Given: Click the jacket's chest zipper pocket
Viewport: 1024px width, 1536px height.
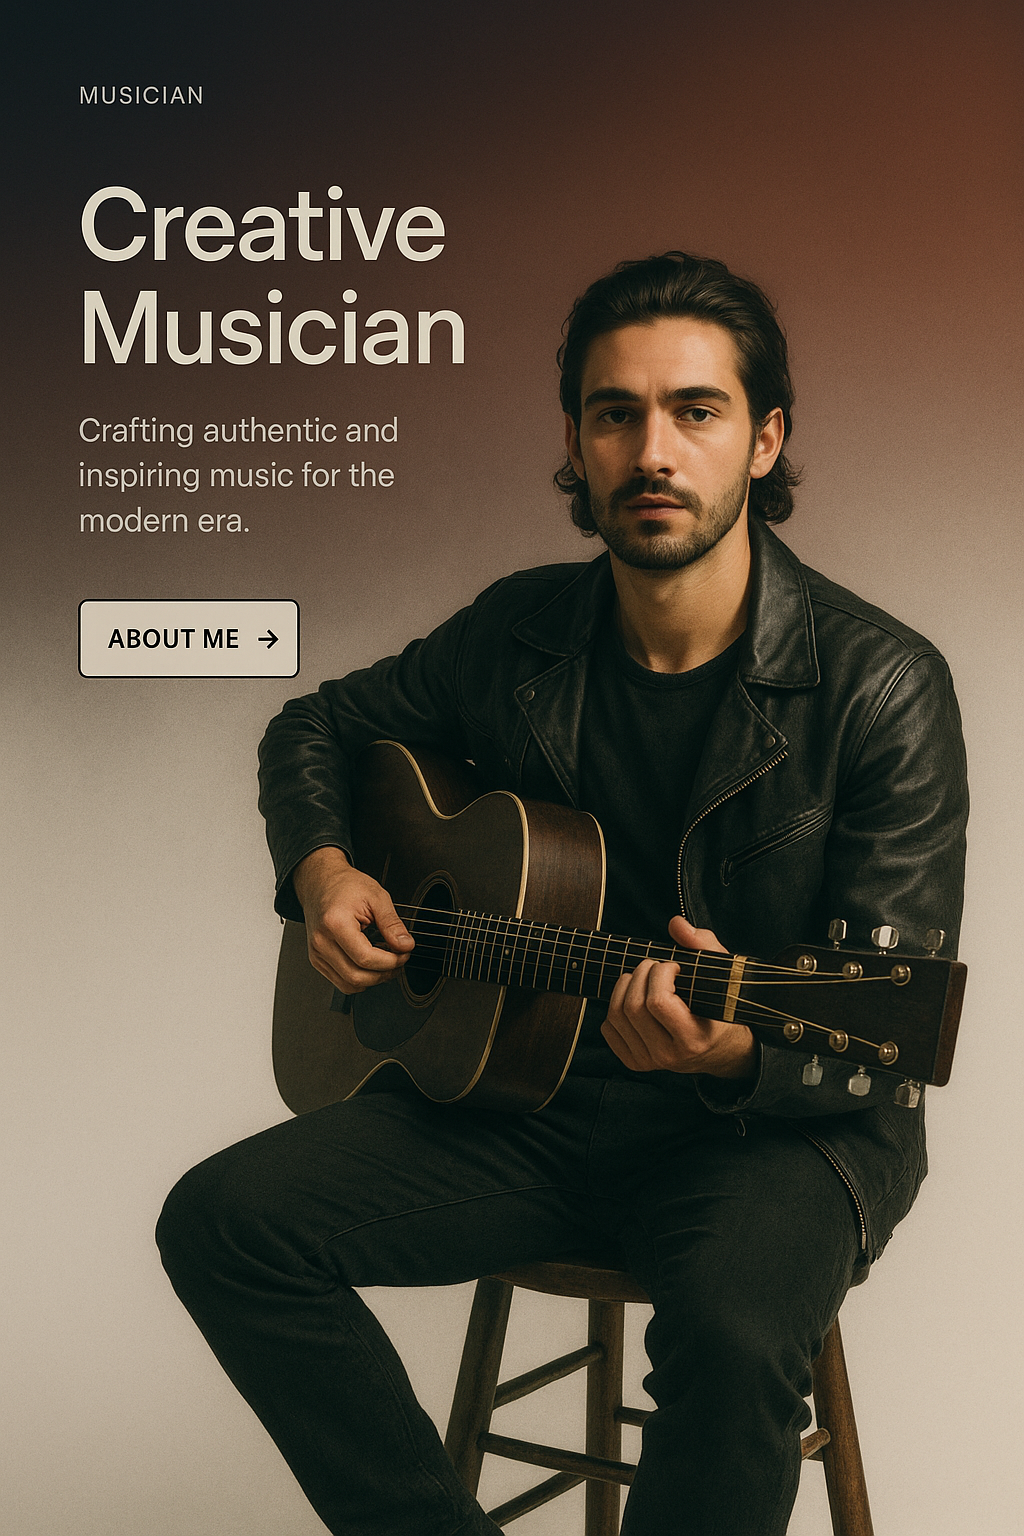Looking at the screenshot, I should point(775,845).
